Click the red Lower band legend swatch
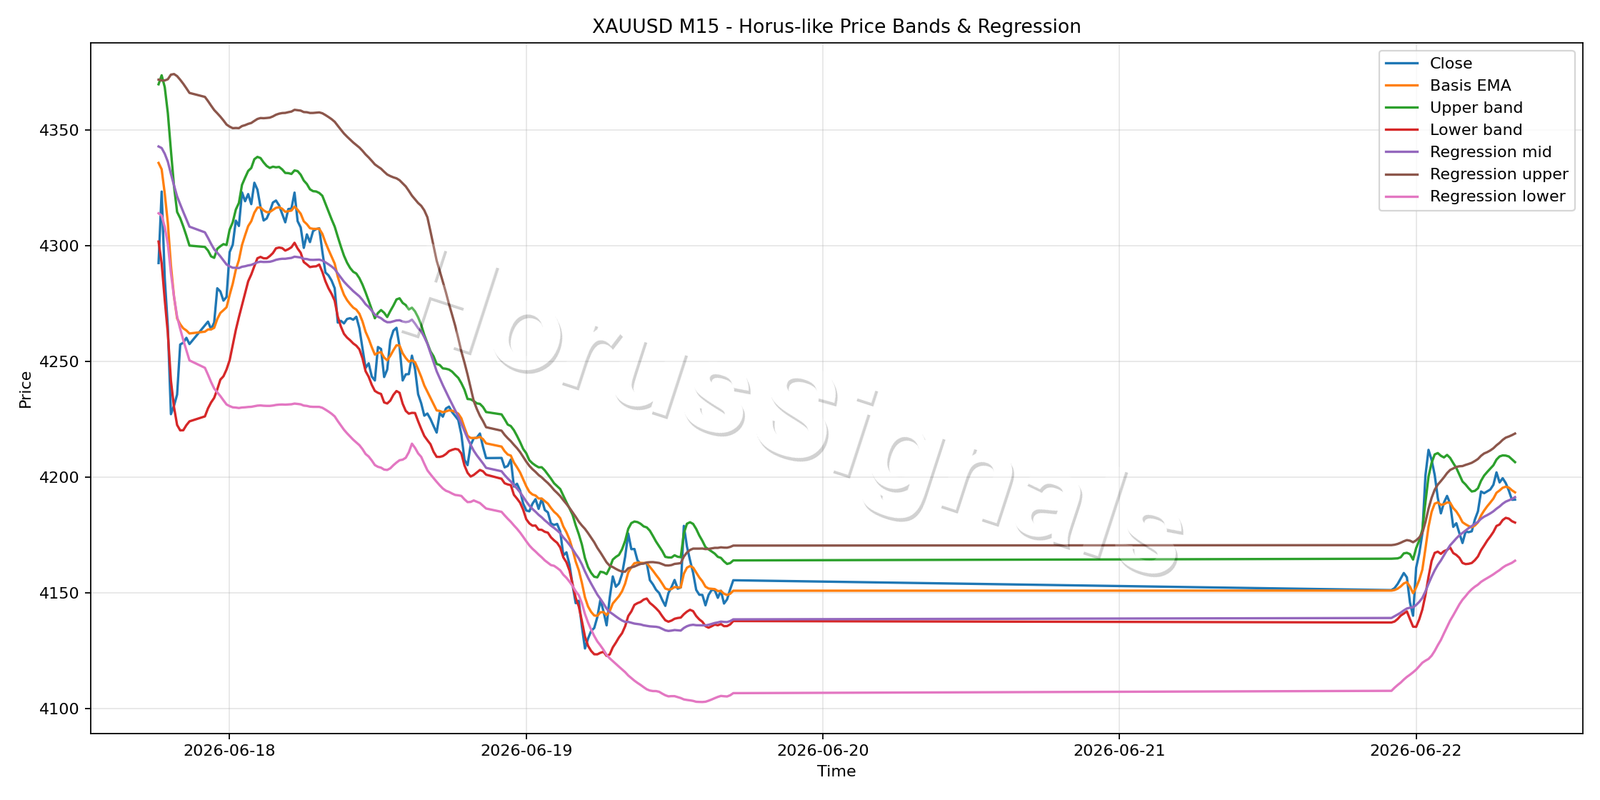The width and height of the screenshot is (1600, 800). [x=1402, y=130]
